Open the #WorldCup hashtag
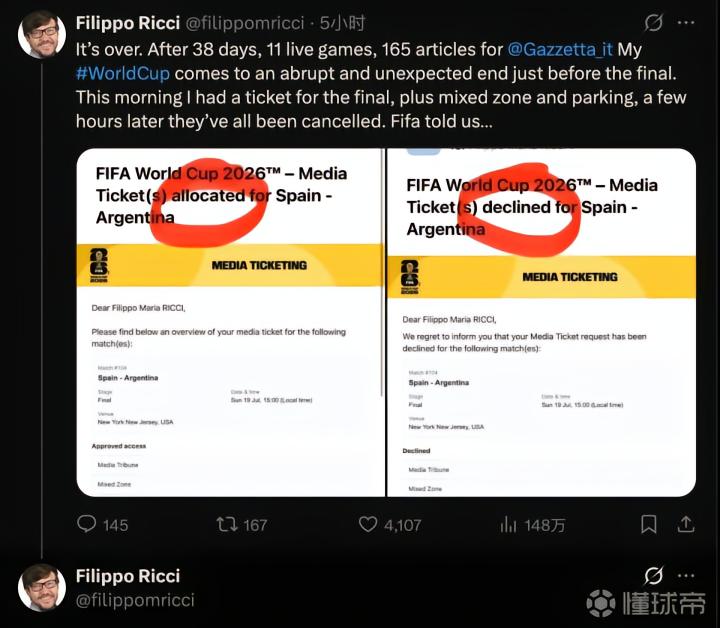The image size is (720, 628). (x=123, y=73)
